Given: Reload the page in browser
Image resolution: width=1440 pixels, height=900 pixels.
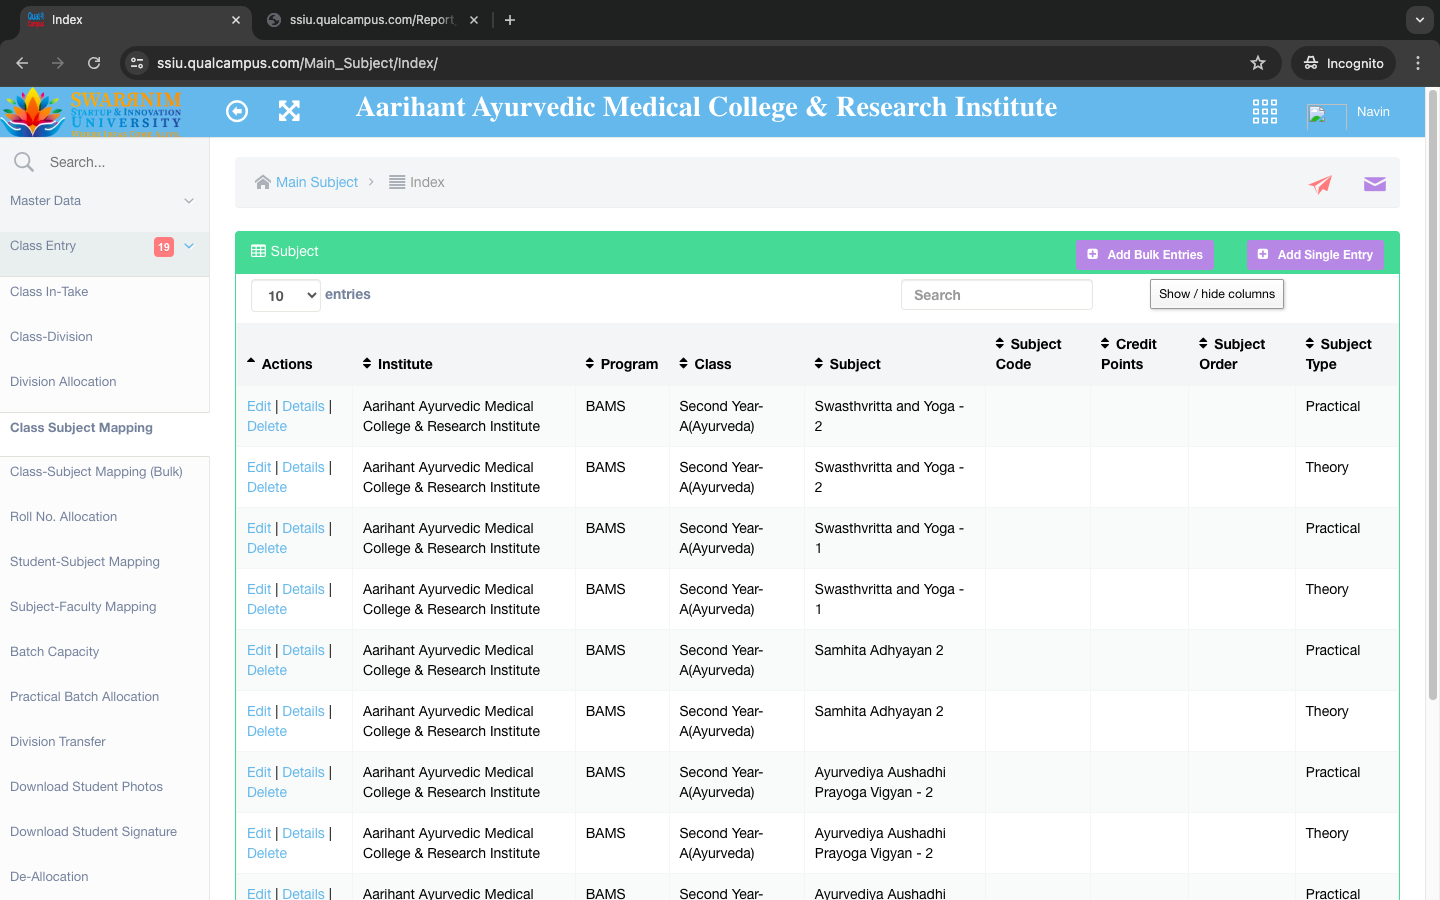Looking at the screenshot, I should (x=94, y=63).
